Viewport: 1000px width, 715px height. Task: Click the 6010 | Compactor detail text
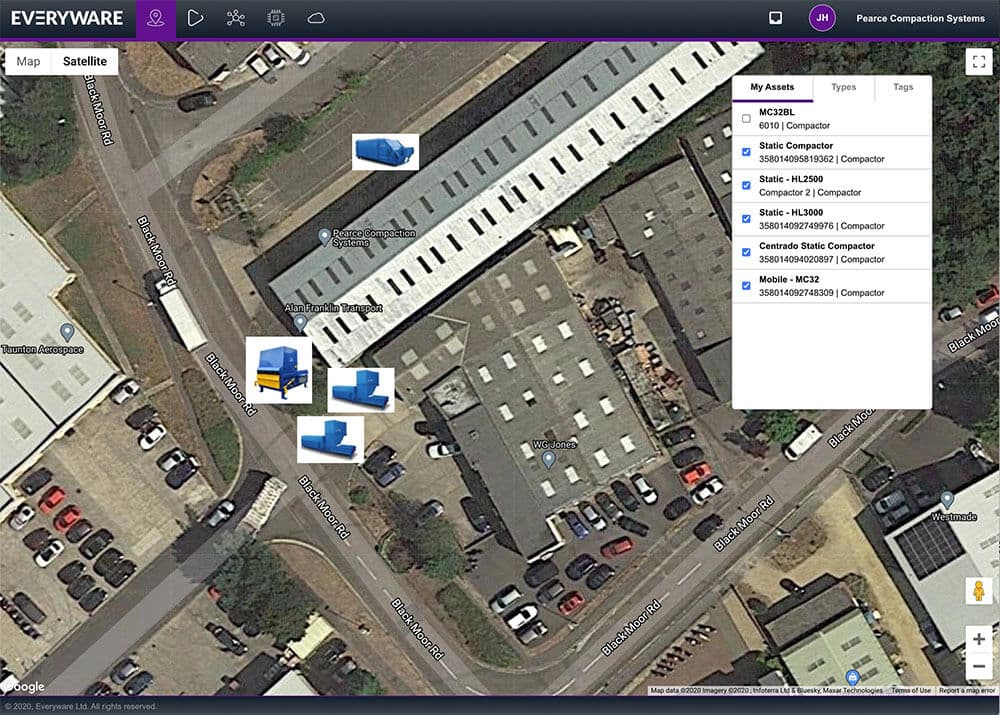[795, 126]
